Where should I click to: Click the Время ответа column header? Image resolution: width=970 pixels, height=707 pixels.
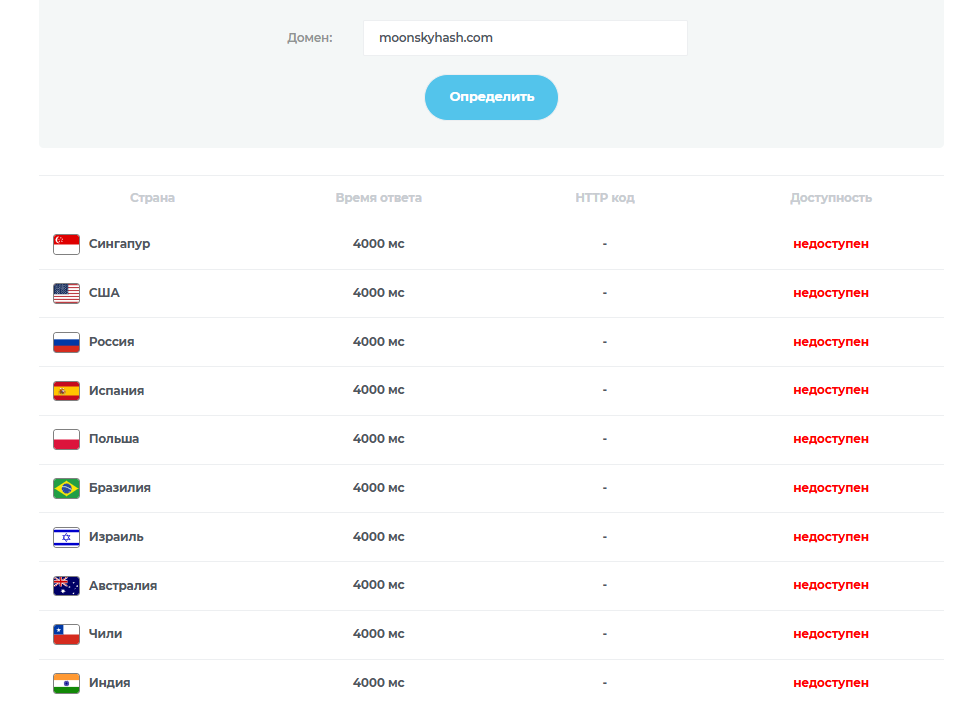(x=378, y=198)
